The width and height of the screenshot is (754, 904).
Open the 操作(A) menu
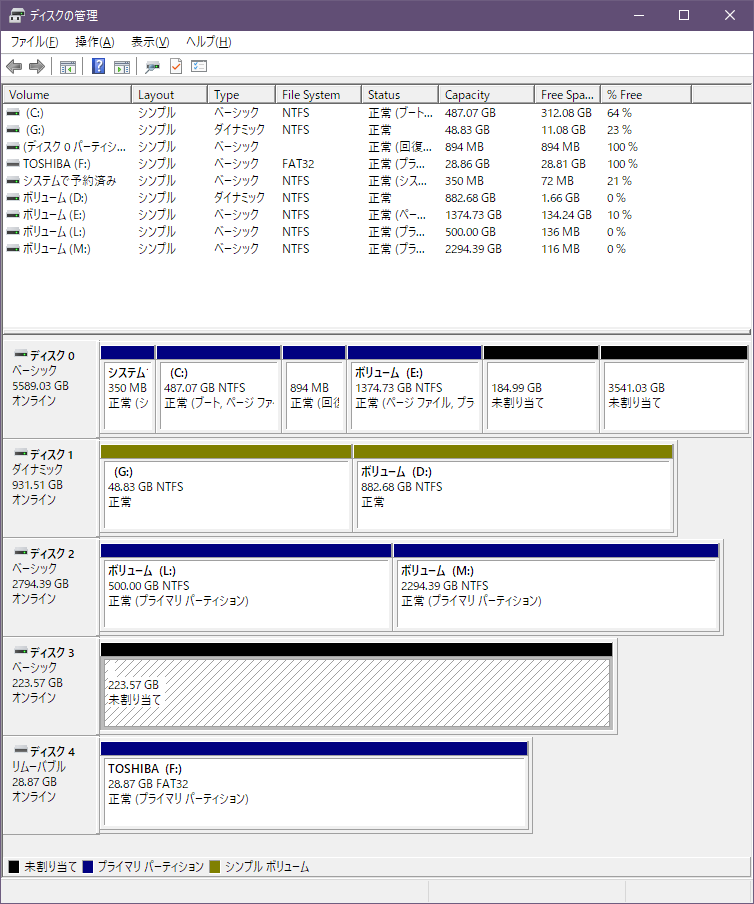click(x=95, y=42)
